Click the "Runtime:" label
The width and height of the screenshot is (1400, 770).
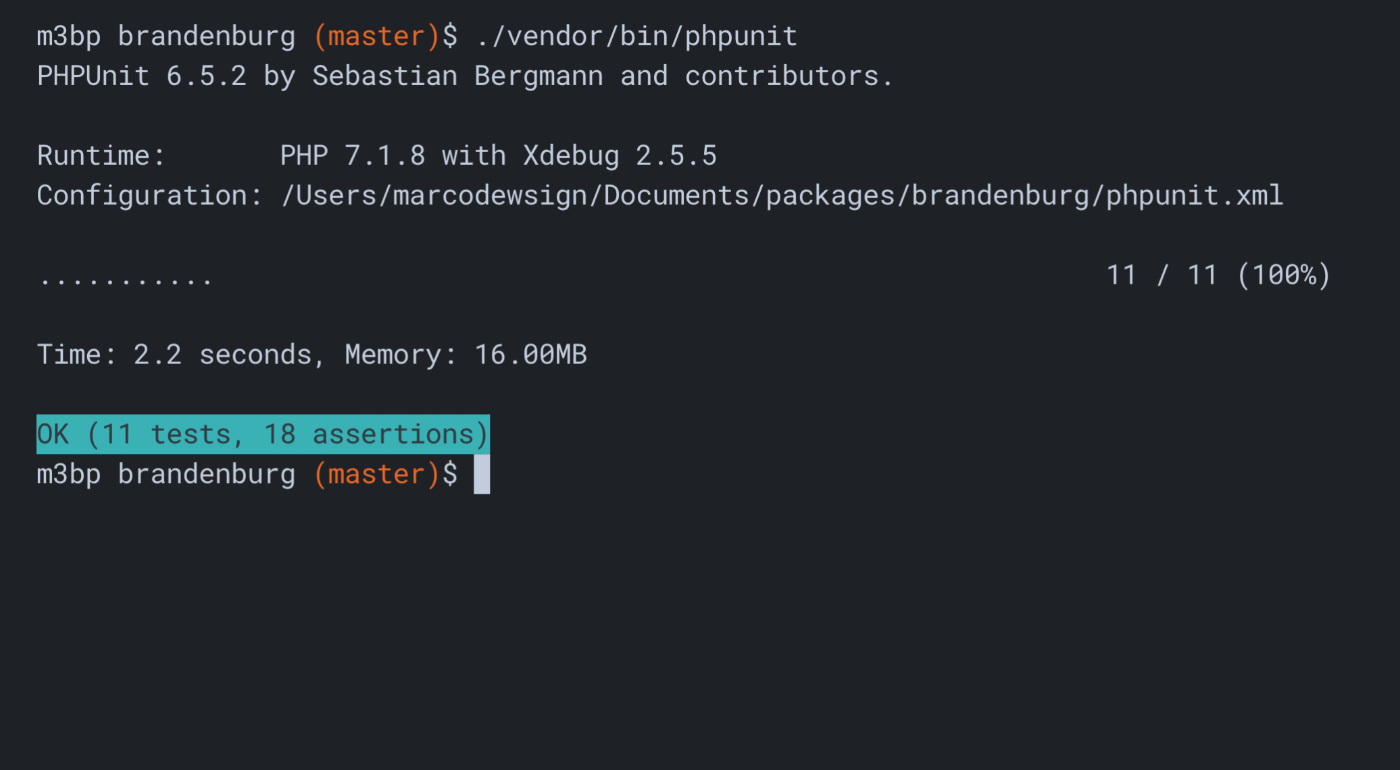(x=101, y=156)
